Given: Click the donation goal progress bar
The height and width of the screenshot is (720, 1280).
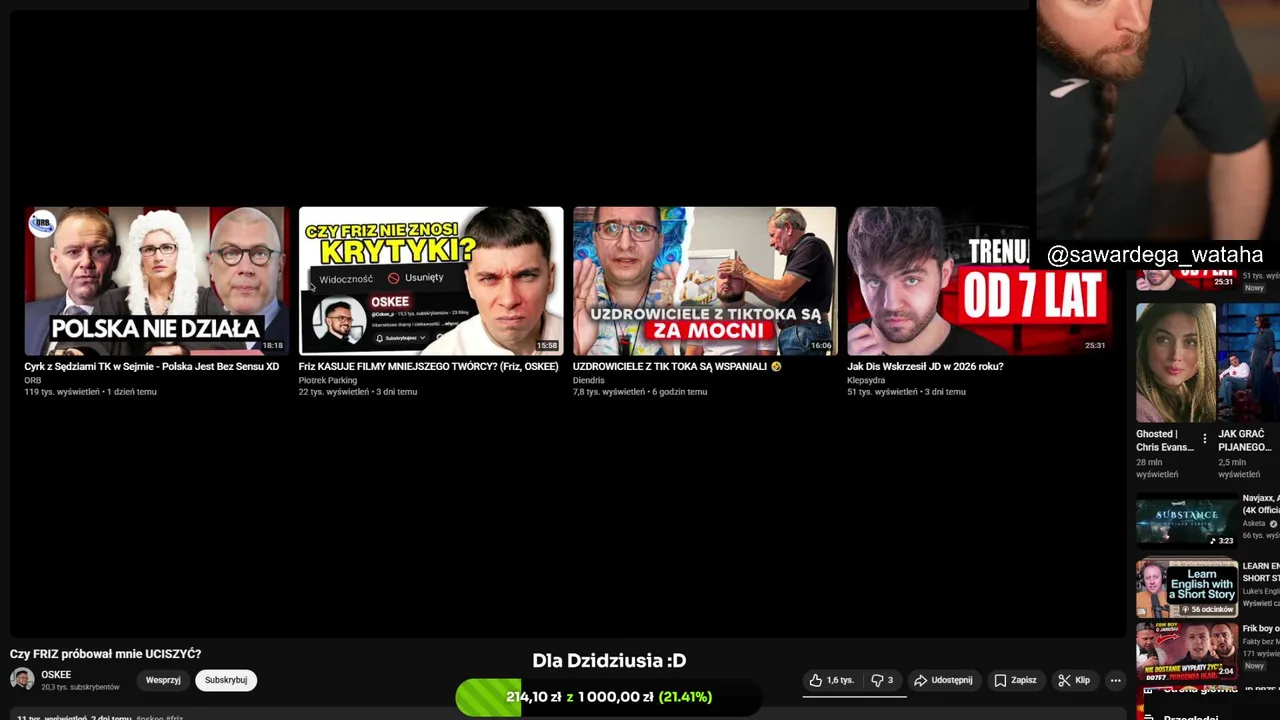Looking at the screenshot, I should click(609, 697).
